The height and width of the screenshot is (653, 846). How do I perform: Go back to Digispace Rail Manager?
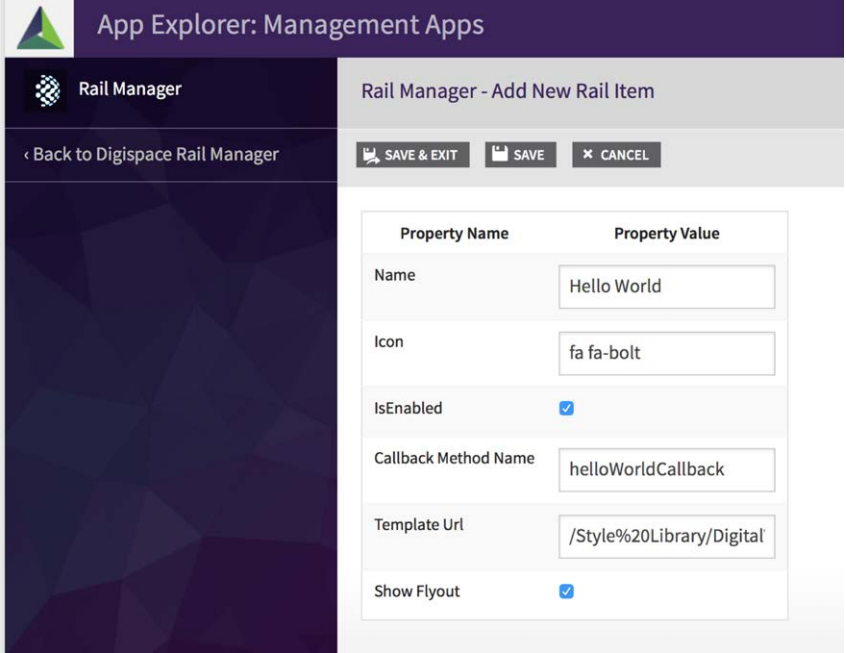pyautogui.click(x=151, y=155)
